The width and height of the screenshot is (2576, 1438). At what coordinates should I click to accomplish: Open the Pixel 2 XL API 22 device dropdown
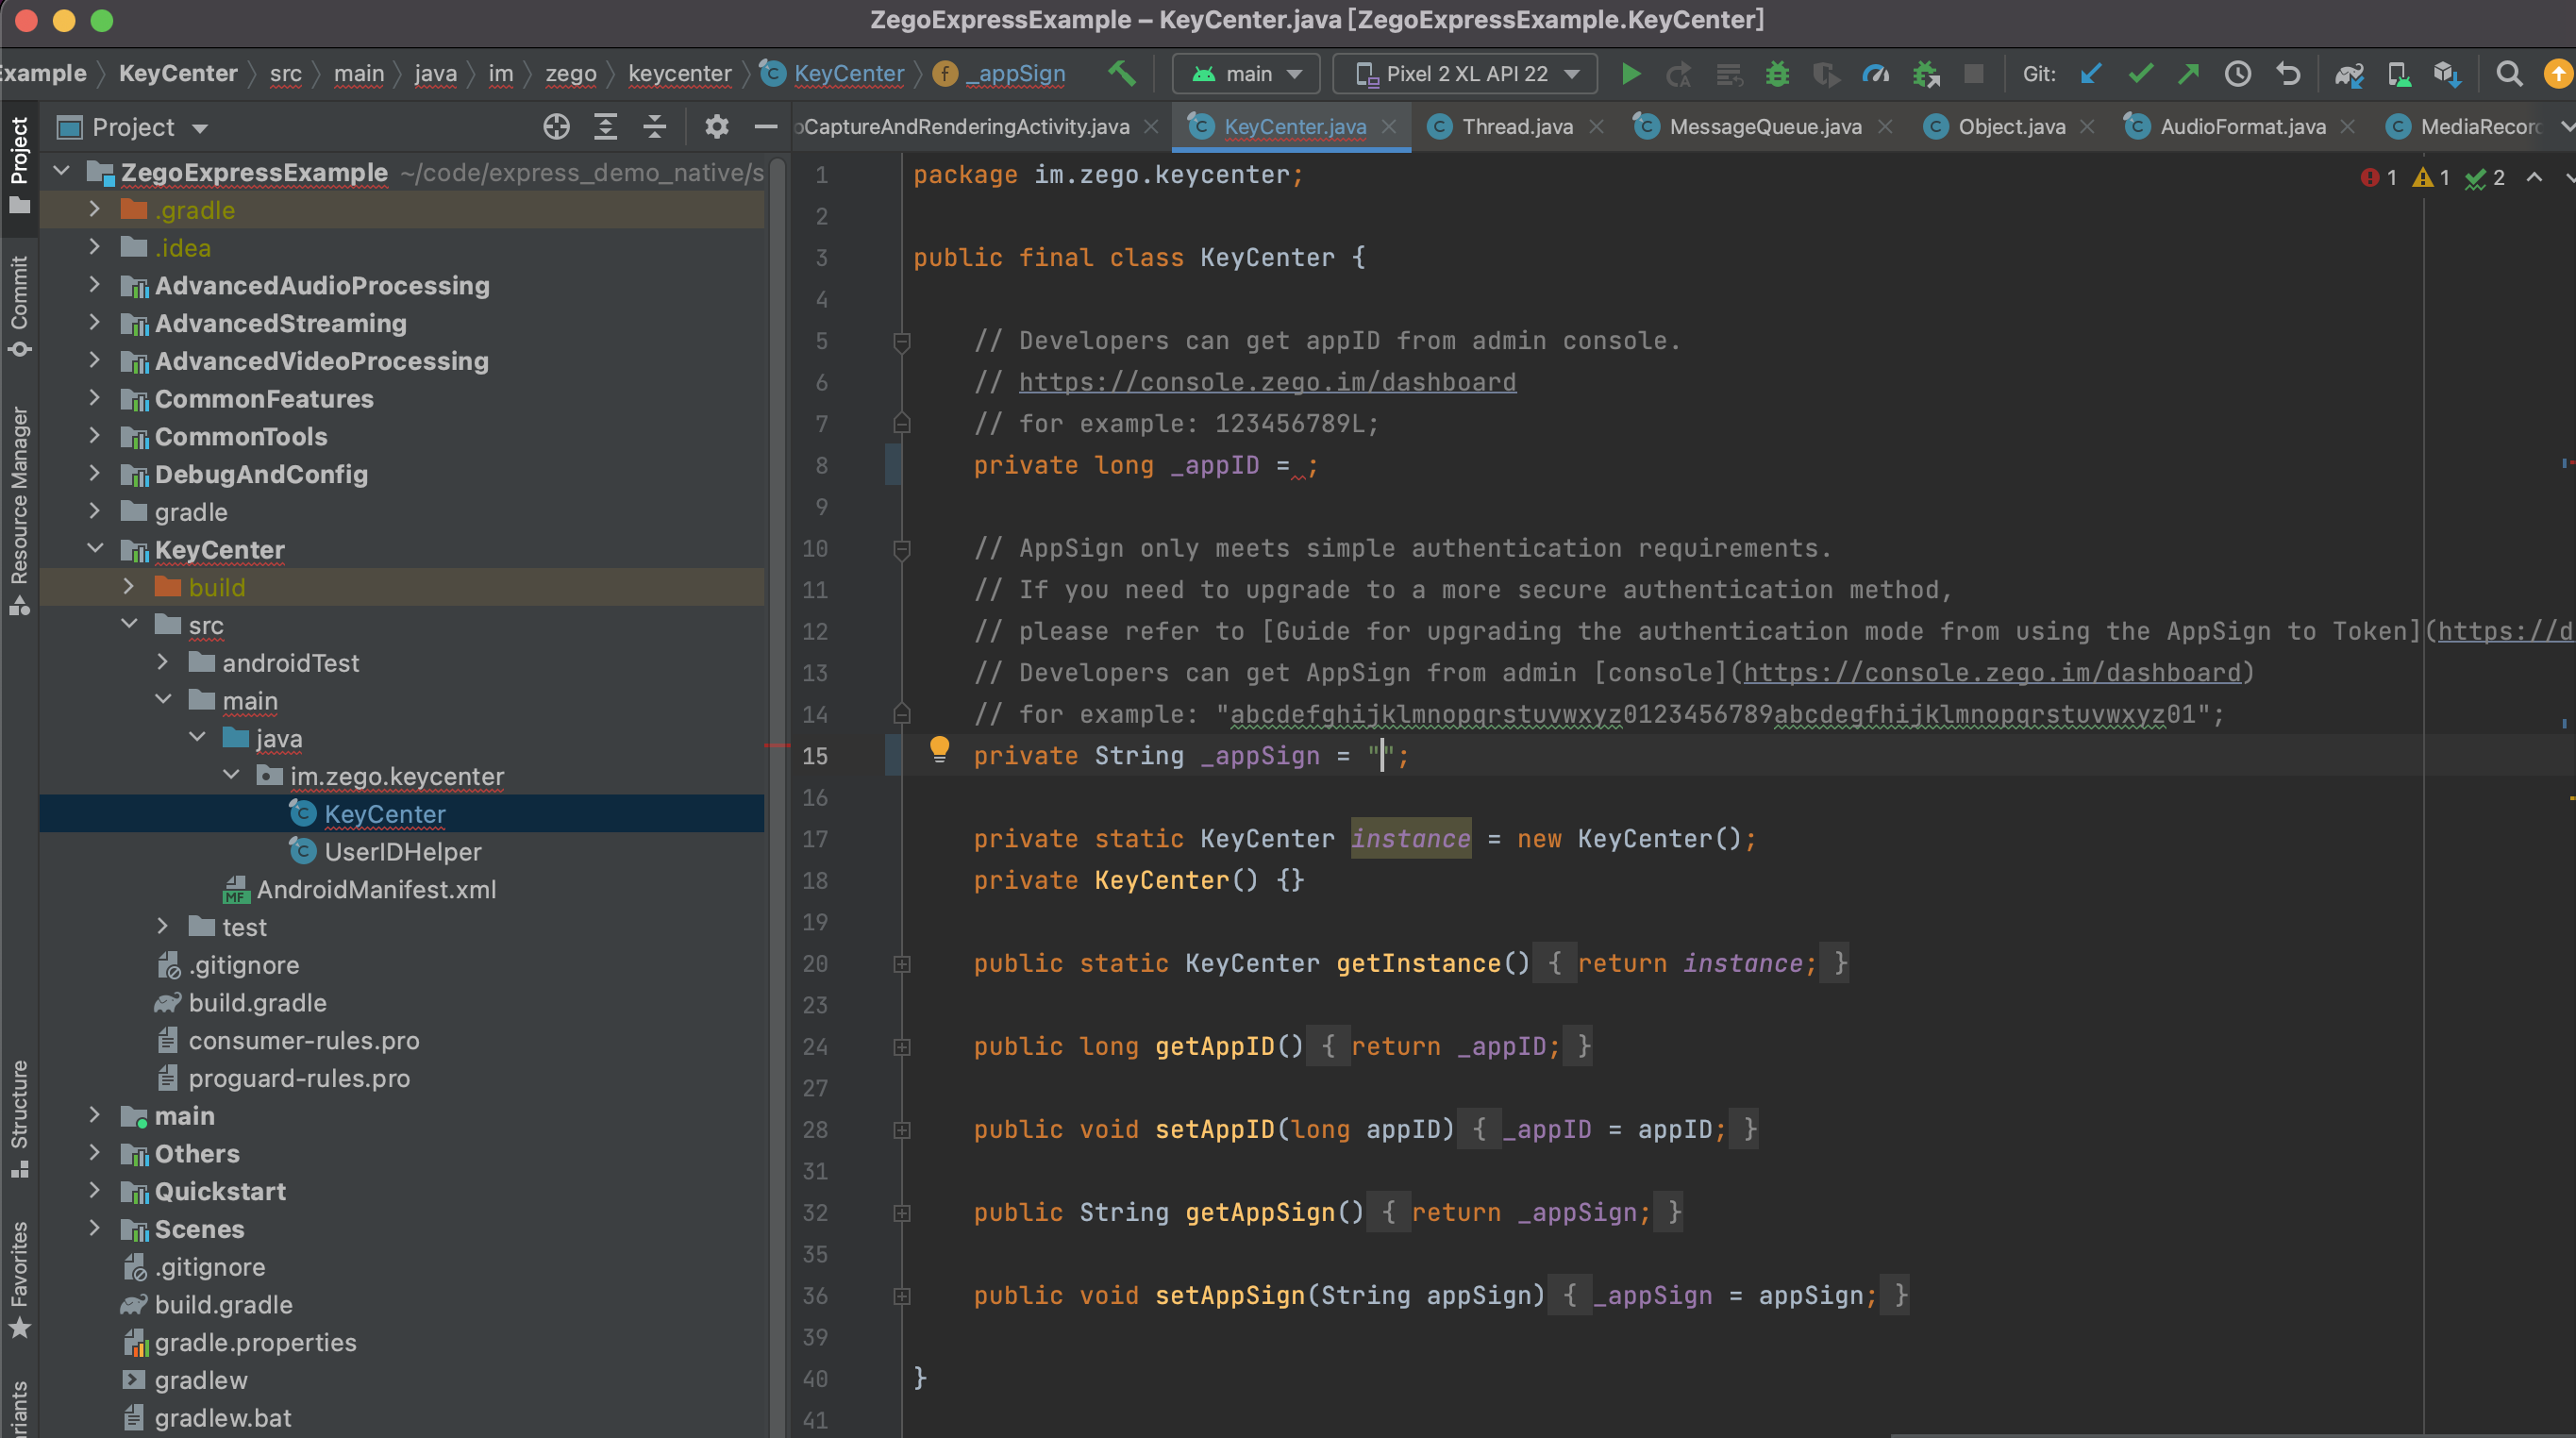pos(1466,74)
